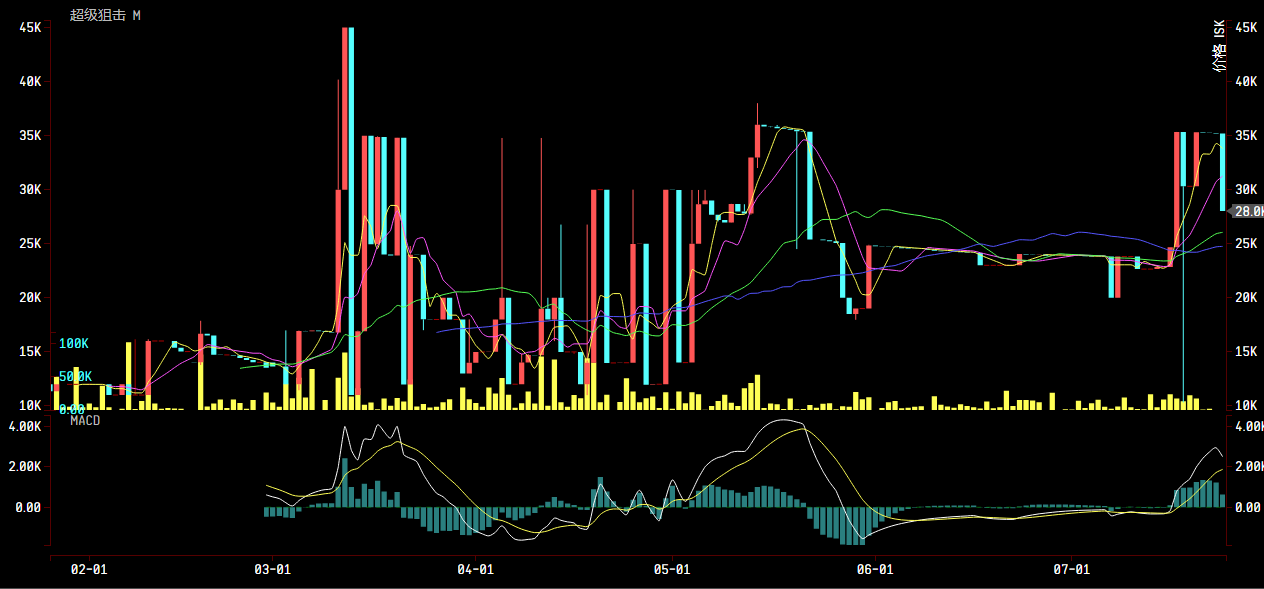Select the 07-01 date label
Screen dimensions: 1264x589
point(1071,570)
